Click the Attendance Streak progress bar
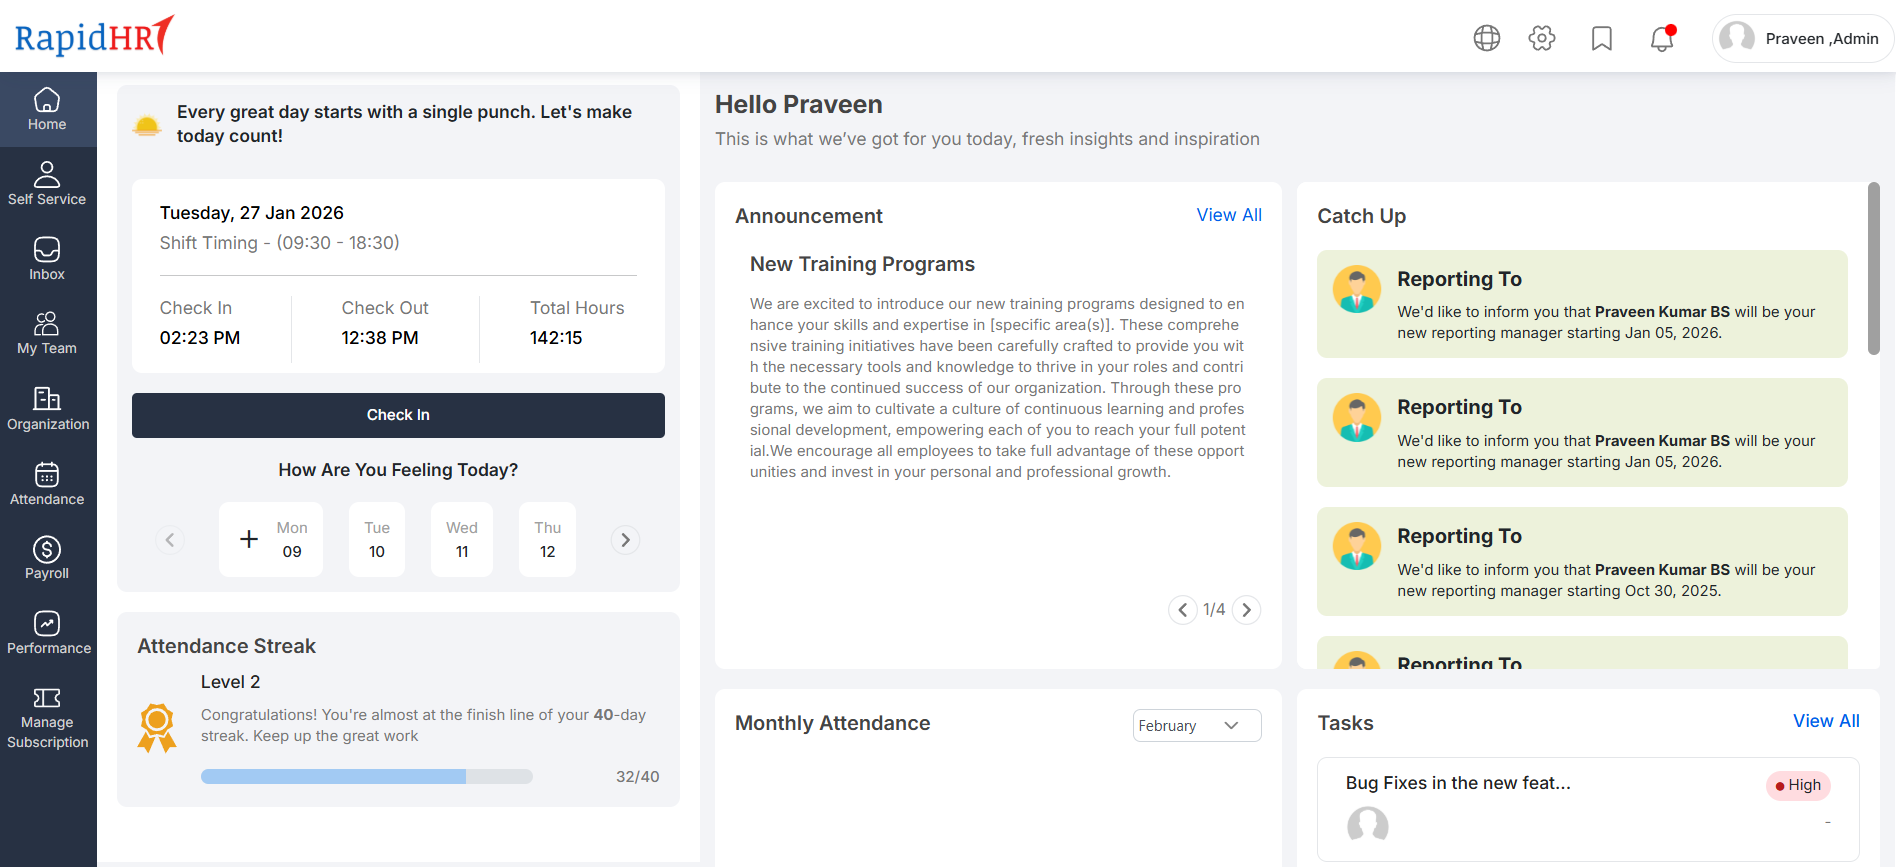This screenshot has width=1896, height=867. (366, 777)
